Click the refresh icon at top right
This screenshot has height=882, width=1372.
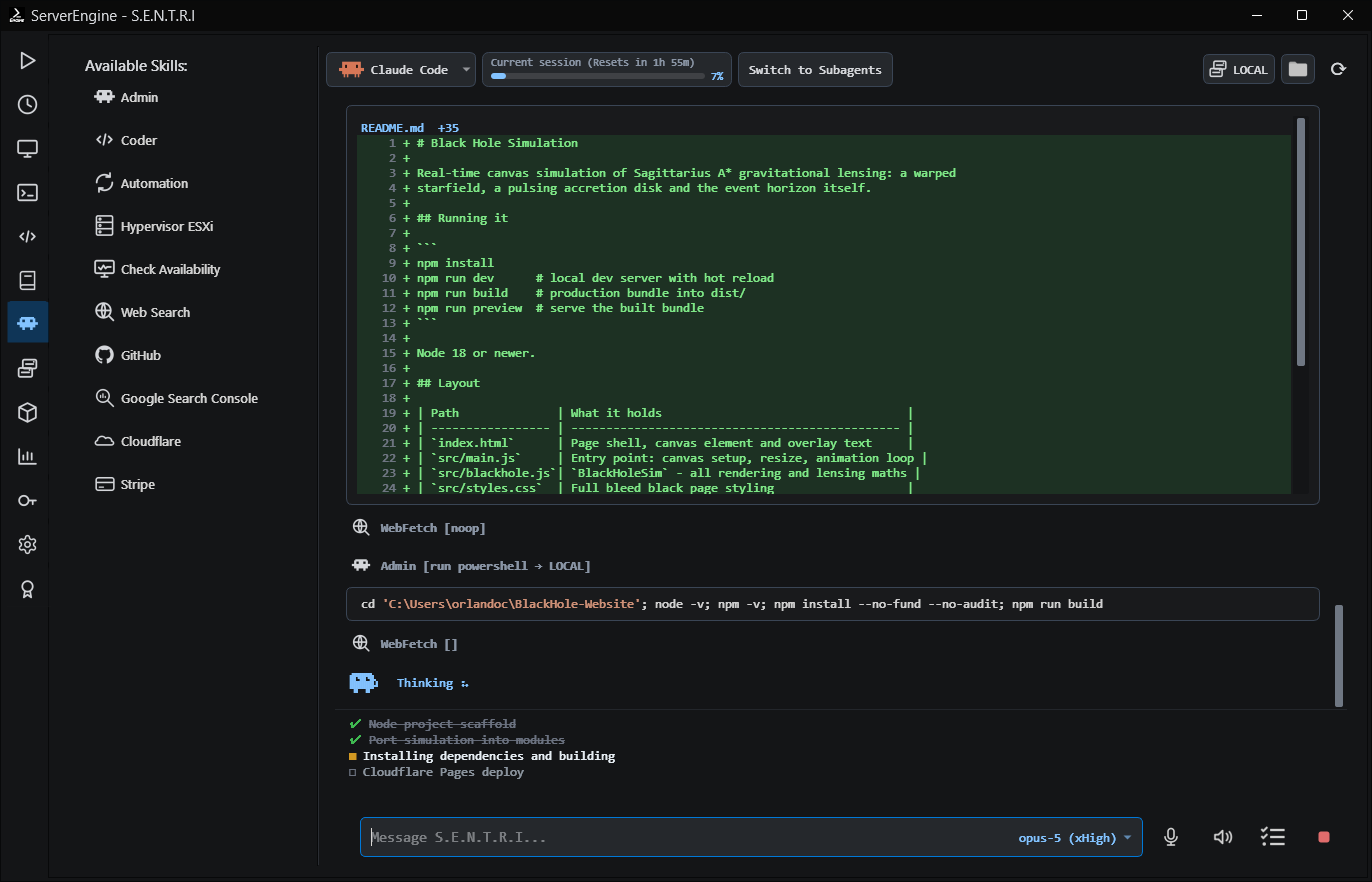coord(1338,69)
